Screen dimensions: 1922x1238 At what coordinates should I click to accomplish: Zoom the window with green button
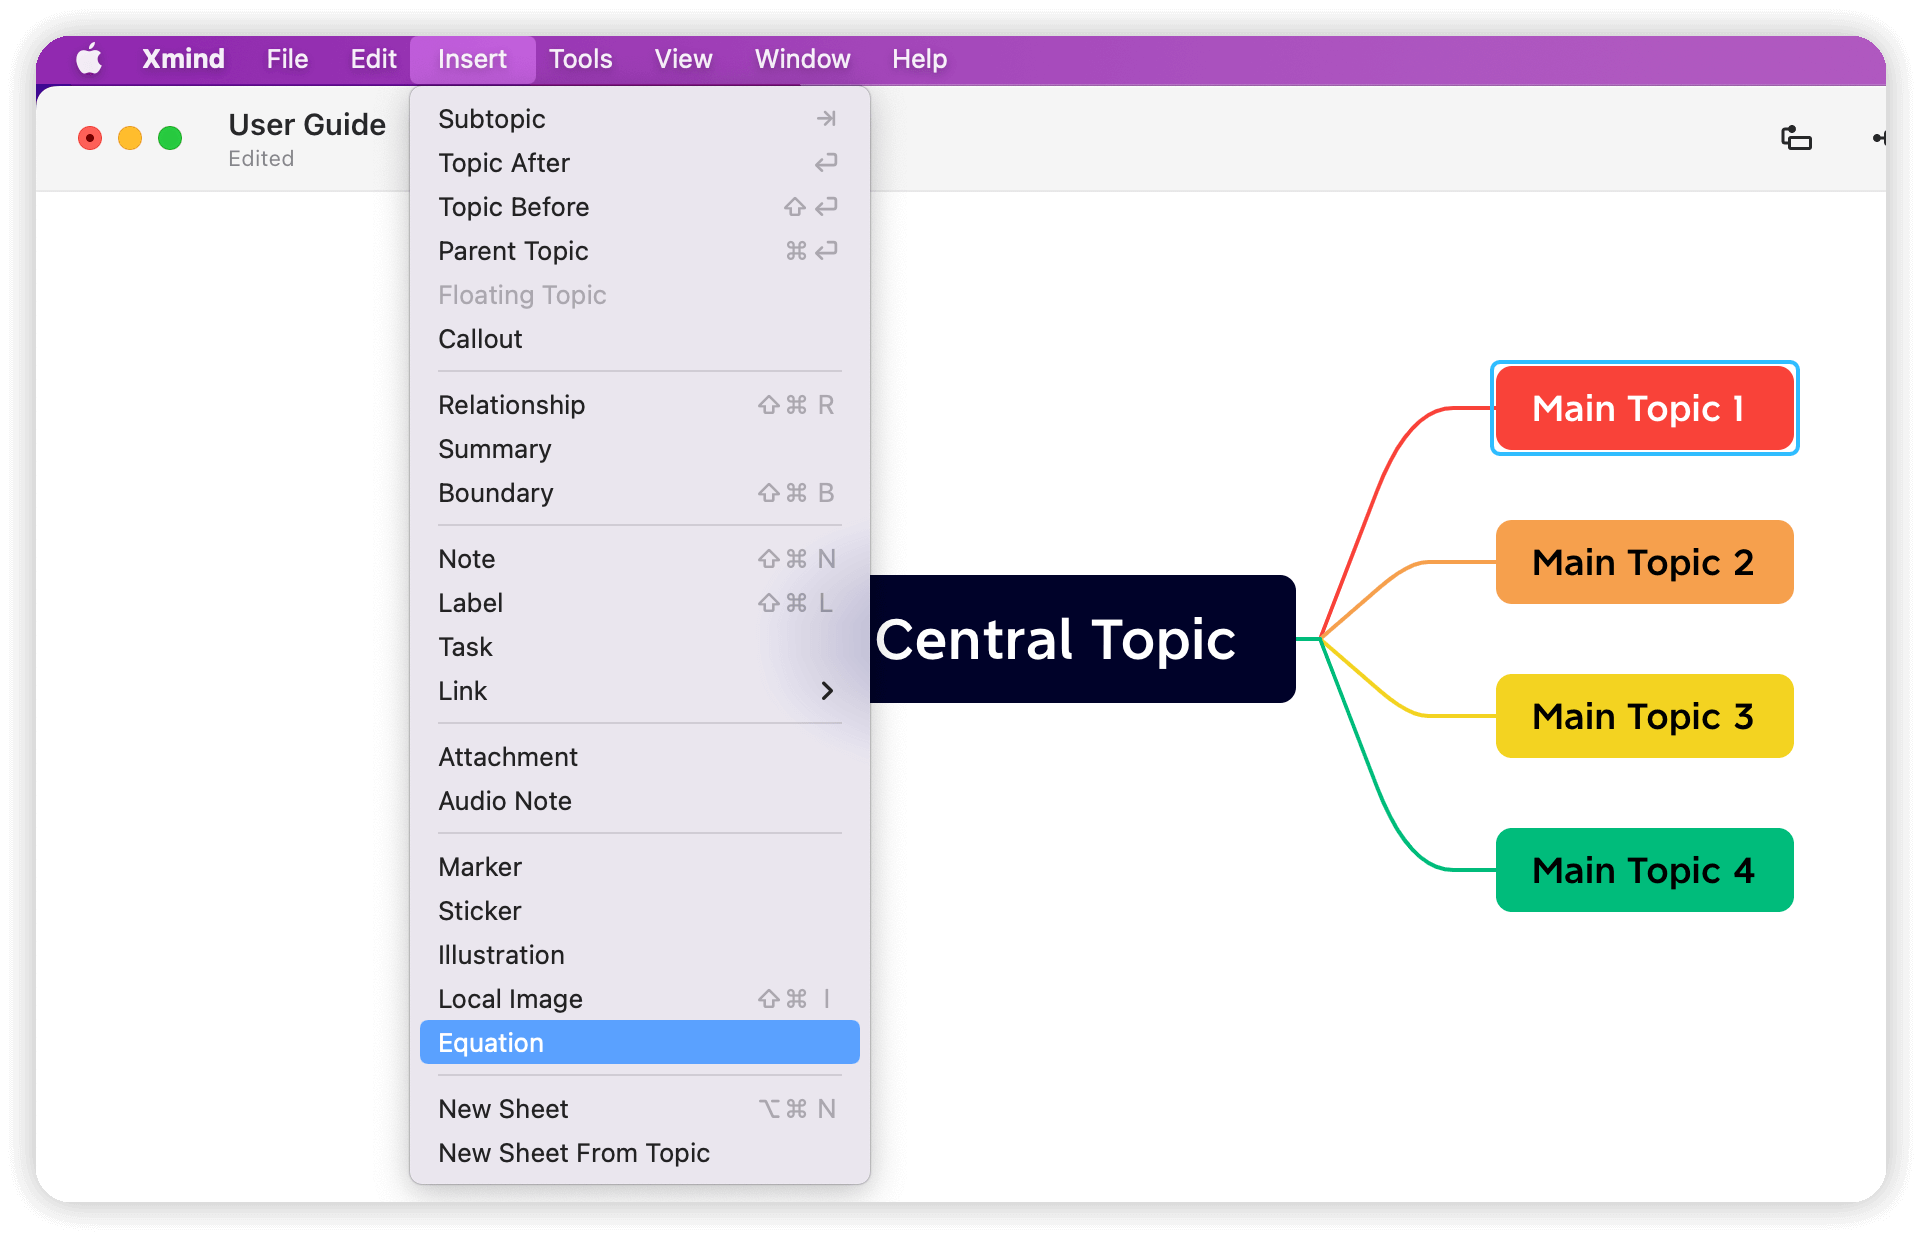(170, 138)
